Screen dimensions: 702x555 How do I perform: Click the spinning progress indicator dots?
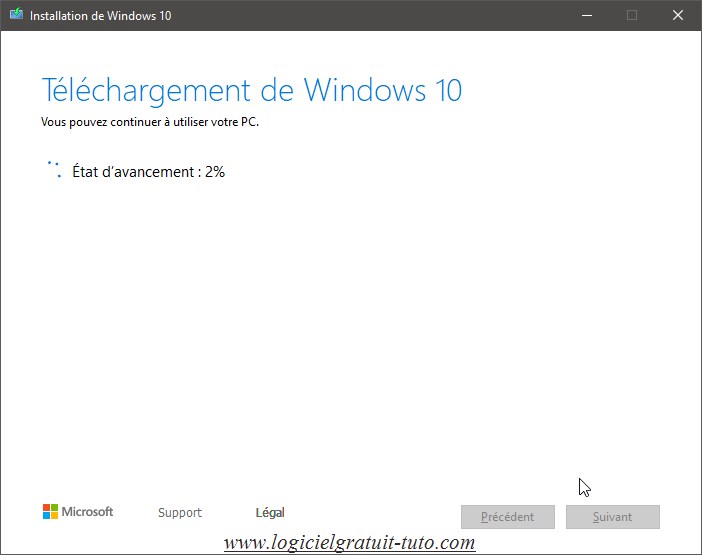coord(54,169)
